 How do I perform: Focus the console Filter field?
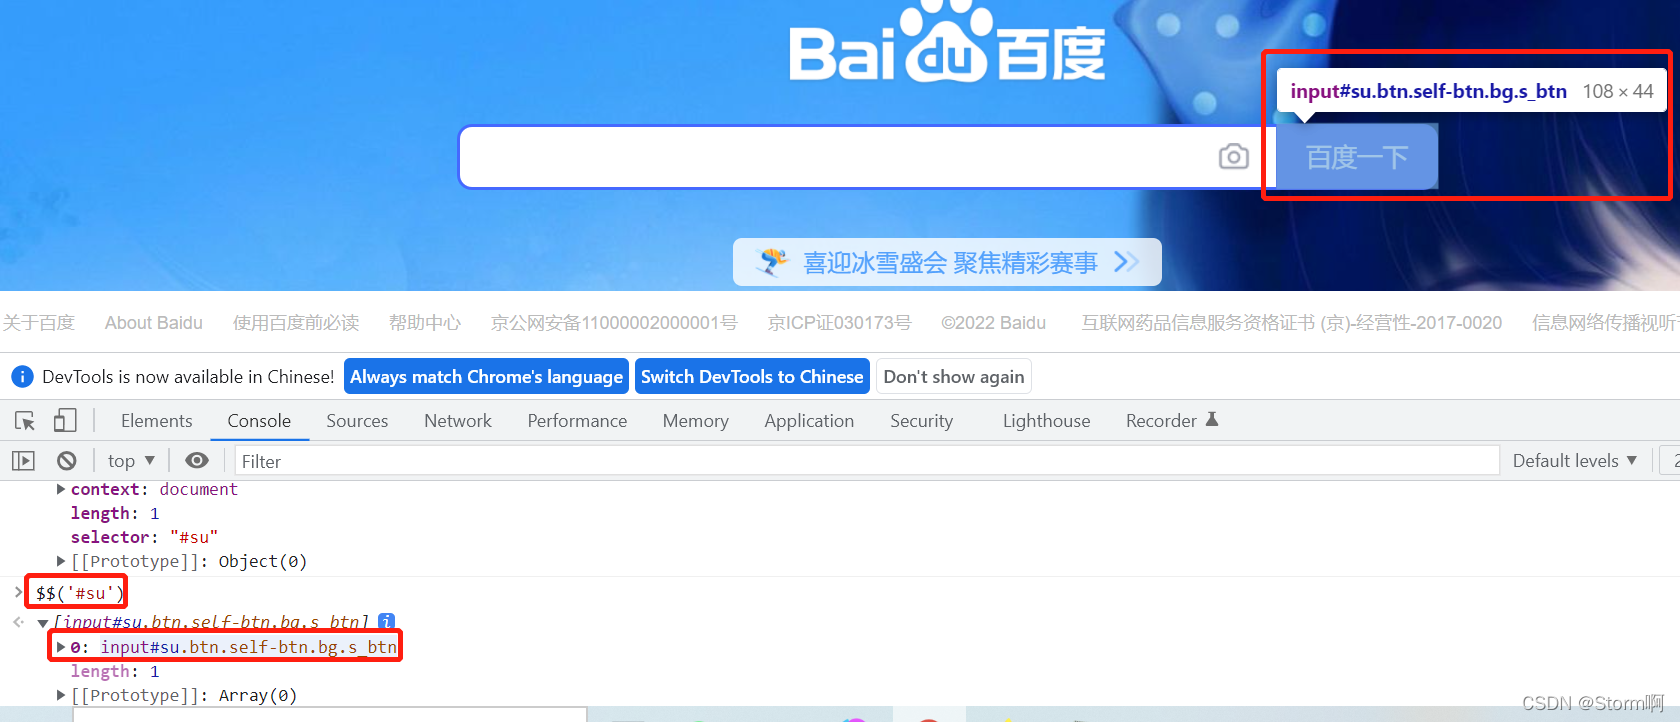click(x=867, y=461)
